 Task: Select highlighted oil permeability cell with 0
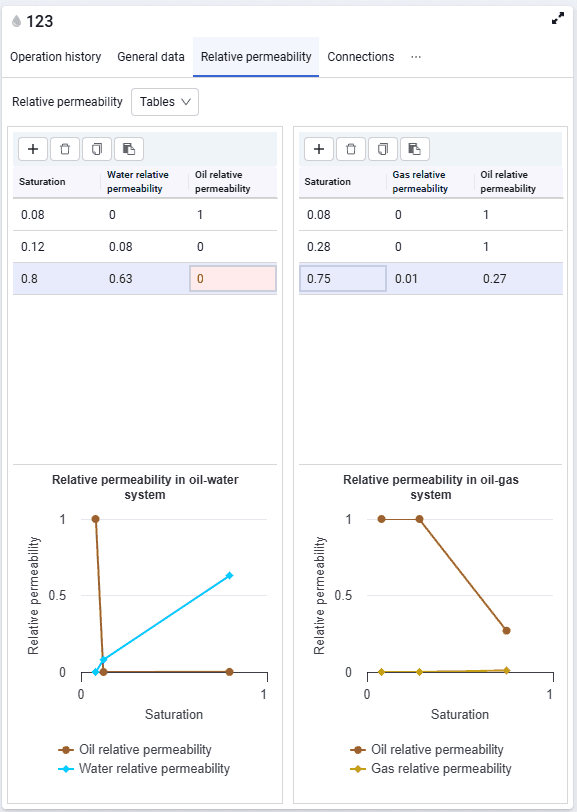coord(233,279)
